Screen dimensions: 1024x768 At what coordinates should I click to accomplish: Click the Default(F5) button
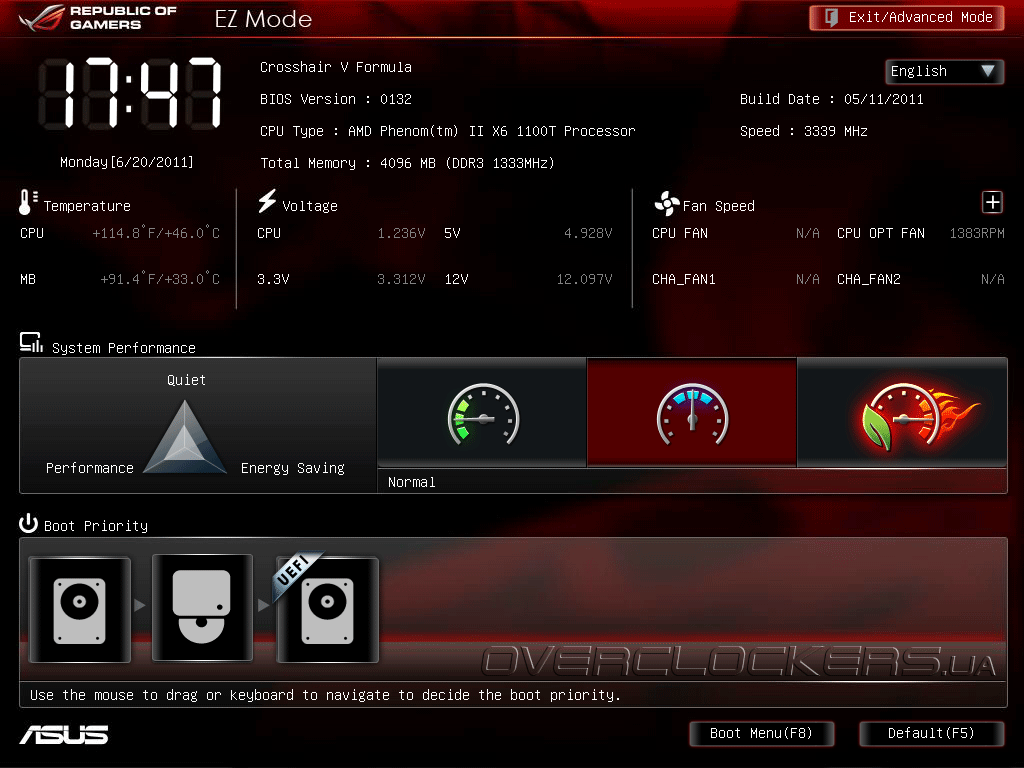[931, 733]
